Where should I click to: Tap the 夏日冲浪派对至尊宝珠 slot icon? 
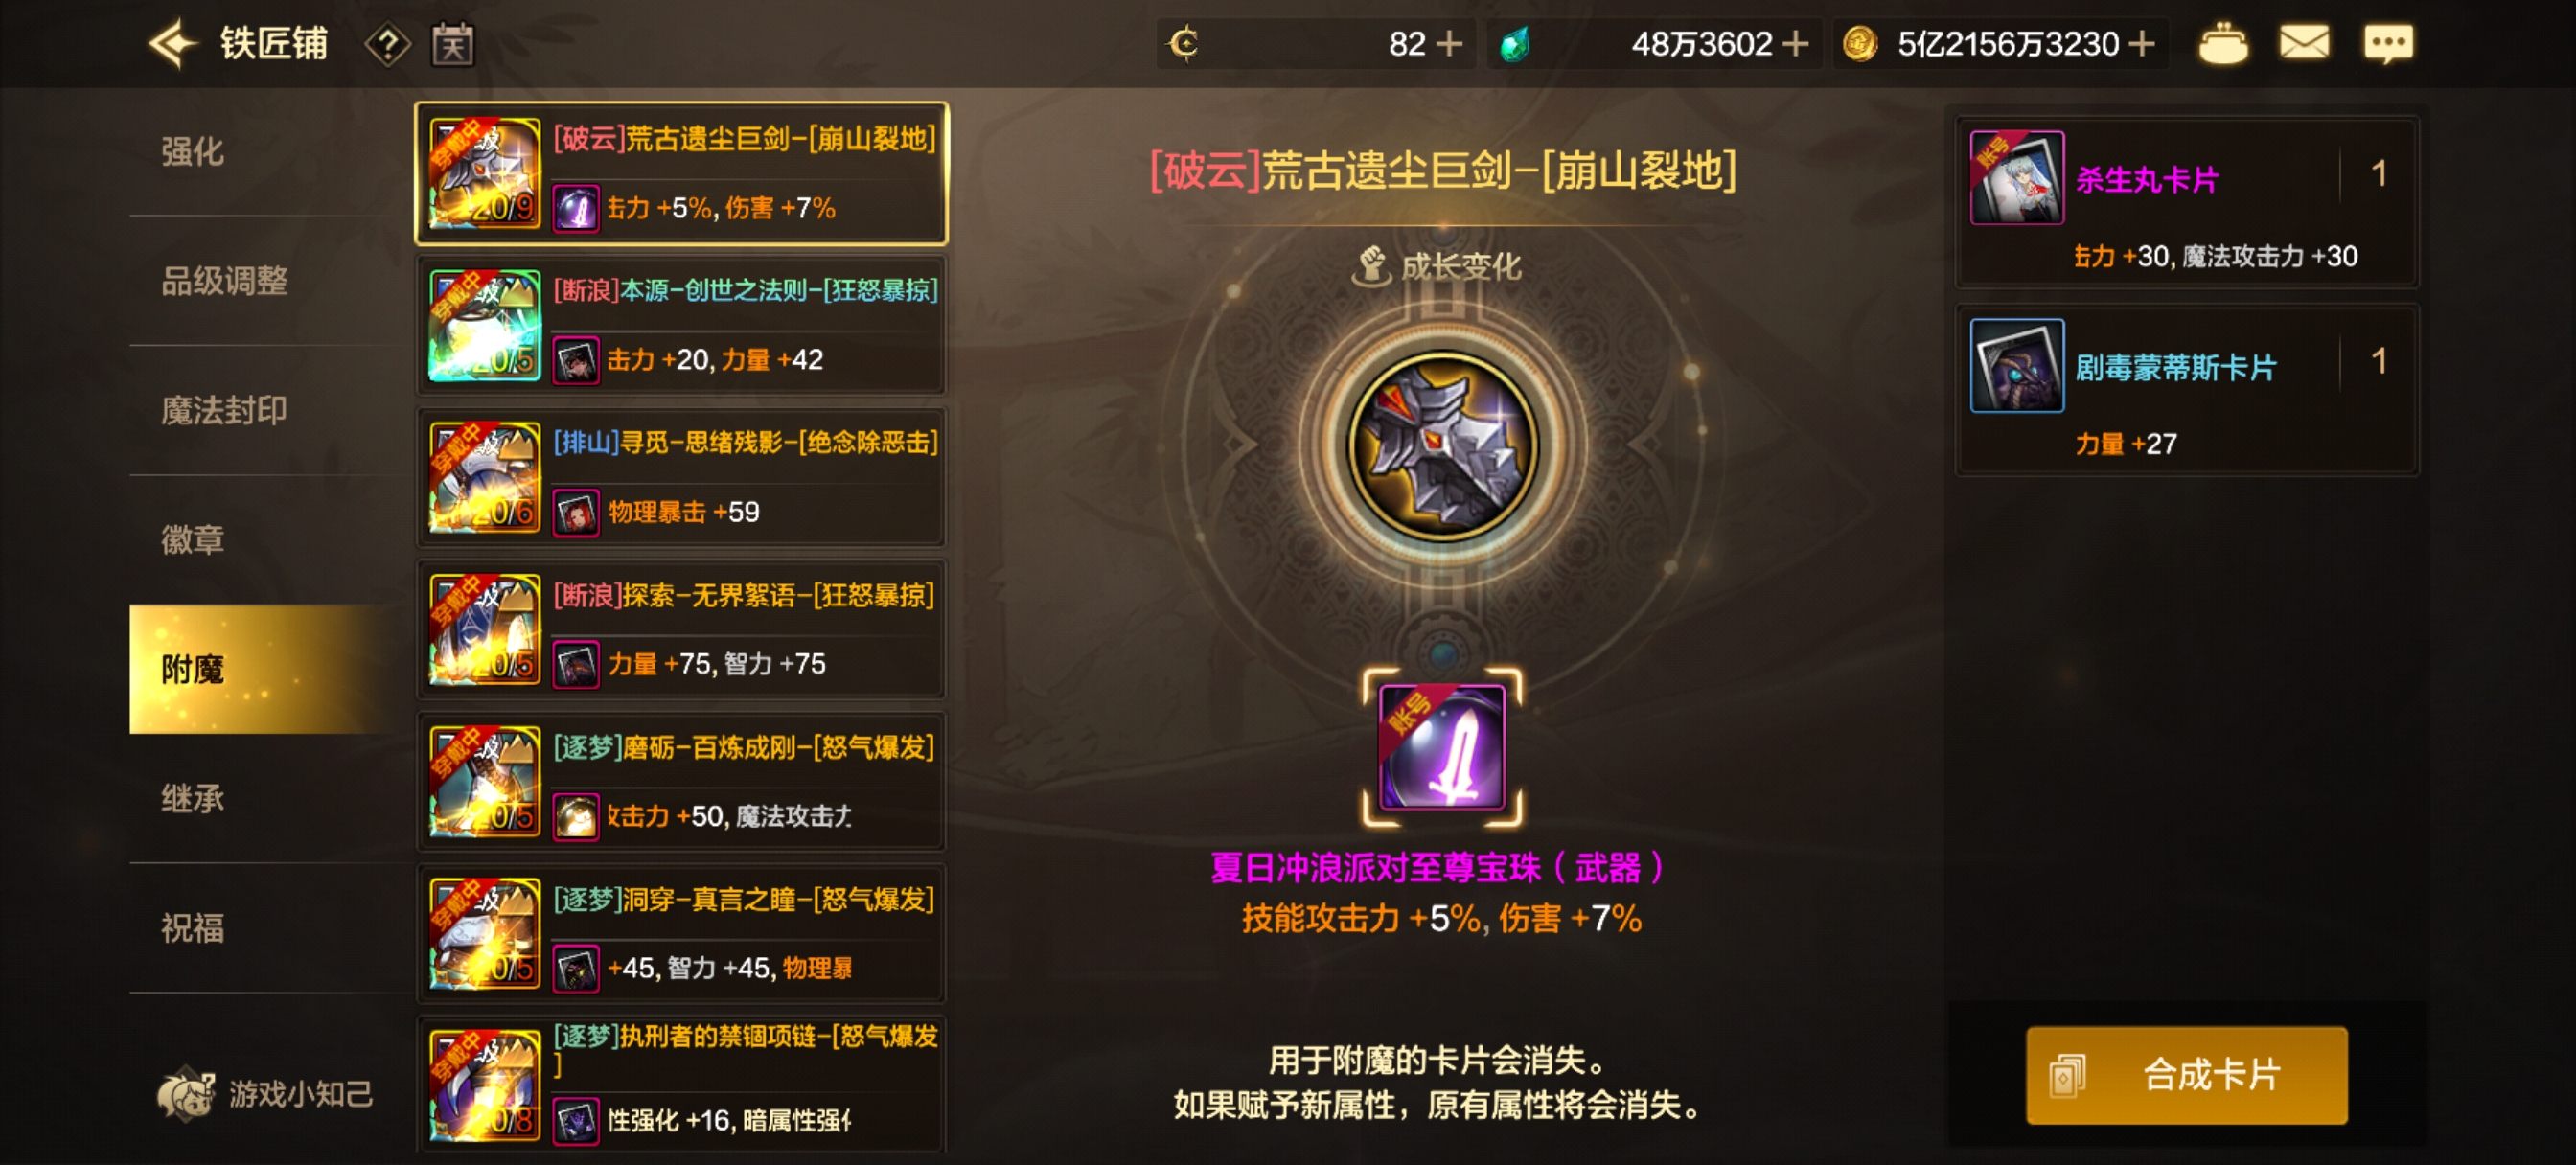point(1442,747)
